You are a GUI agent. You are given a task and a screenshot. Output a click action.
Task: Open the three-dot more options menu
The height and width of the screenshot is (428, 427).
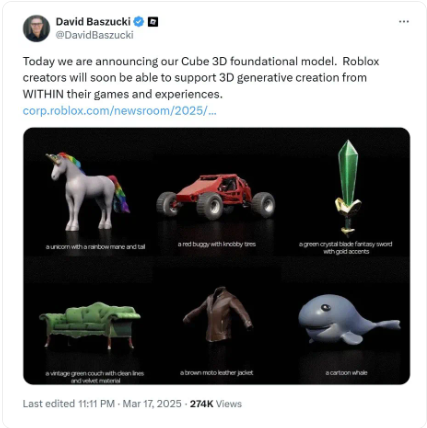404,22
